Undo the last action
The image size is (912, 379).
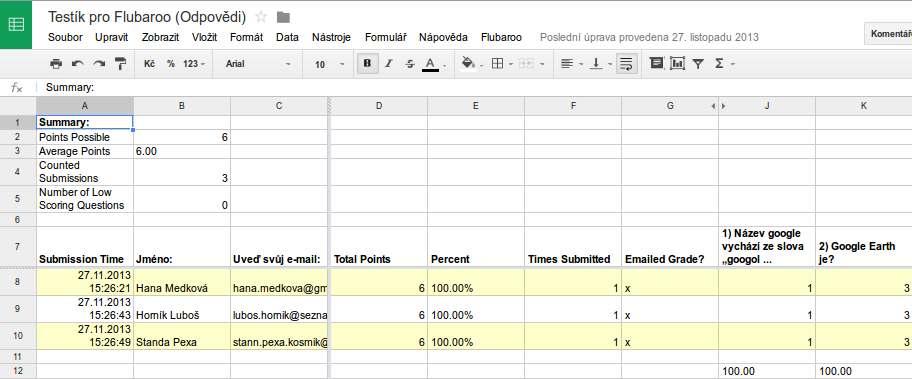77,64
